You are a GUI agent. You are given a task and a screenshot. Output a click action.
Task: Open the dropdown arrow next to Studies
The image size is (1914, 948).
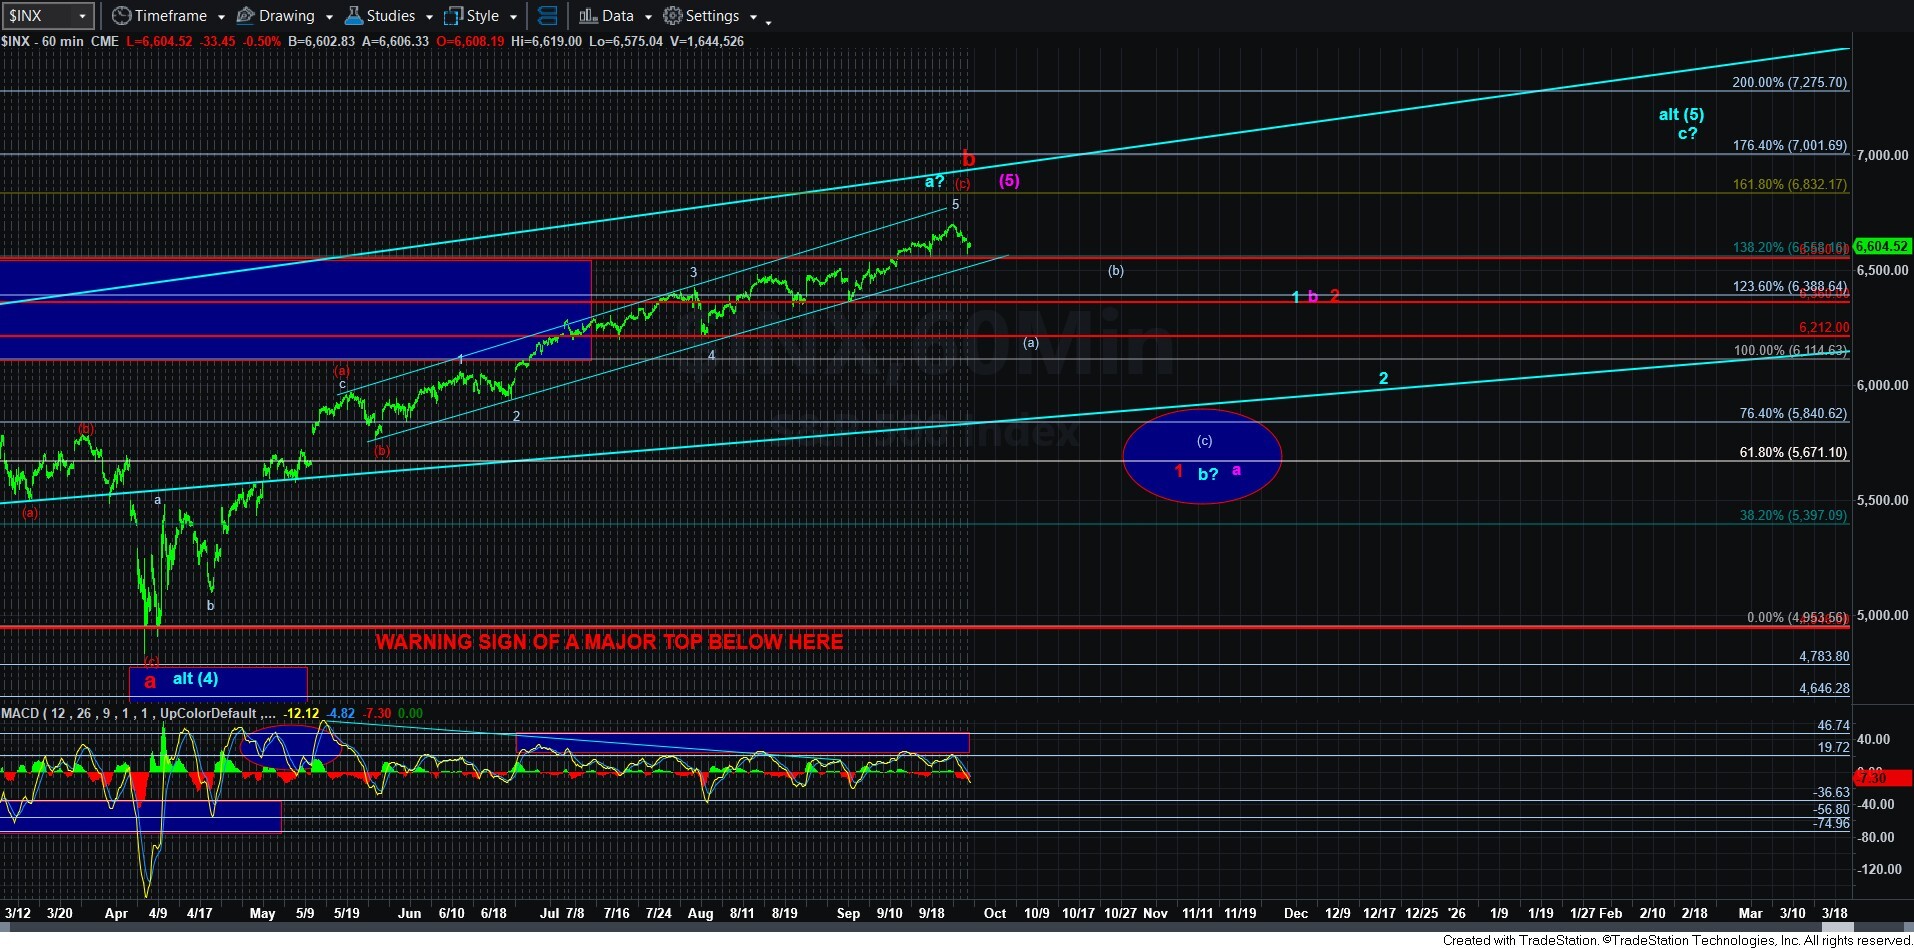[429, 17]
